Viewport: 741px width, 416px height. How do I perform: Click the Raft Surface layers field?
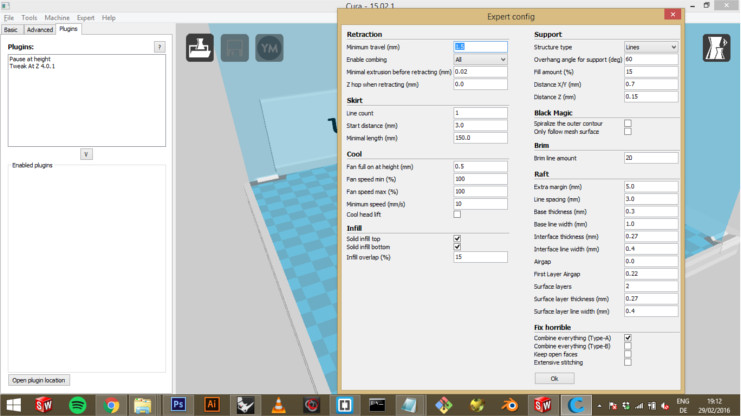[651, 286]
